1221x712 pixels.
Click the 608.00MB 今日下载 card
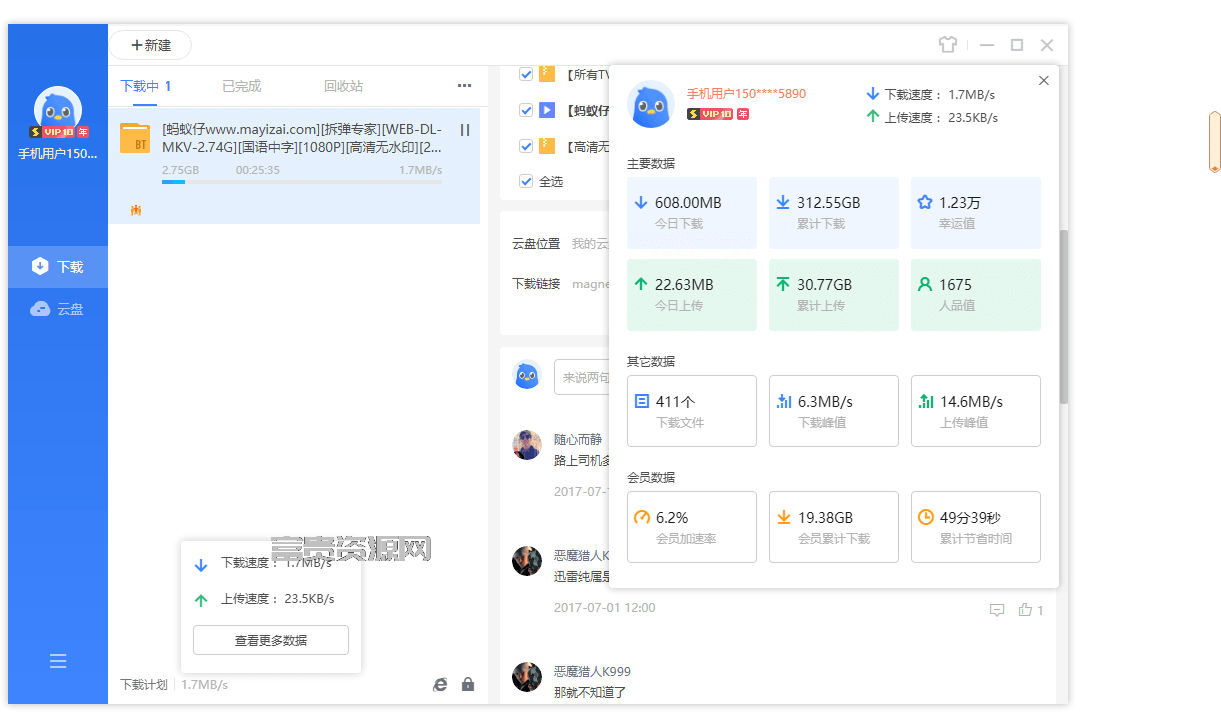pyautogui.click(x=692, y=213)
